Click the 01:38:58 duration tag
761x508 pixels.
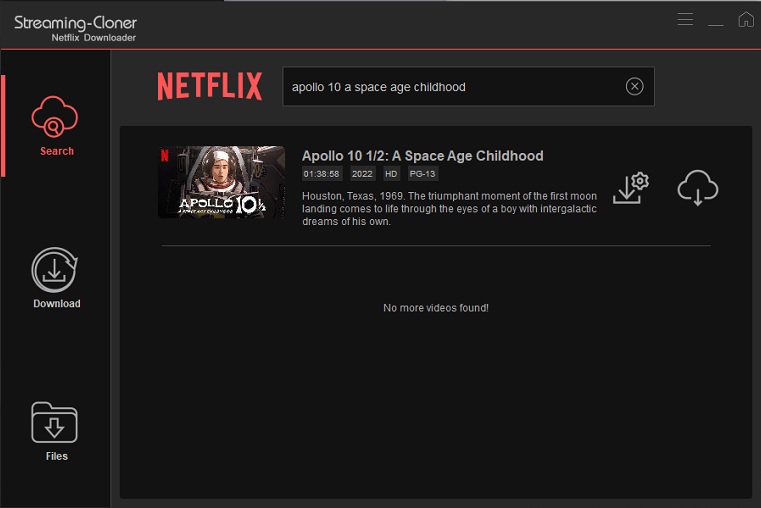(x=321, y=174)
